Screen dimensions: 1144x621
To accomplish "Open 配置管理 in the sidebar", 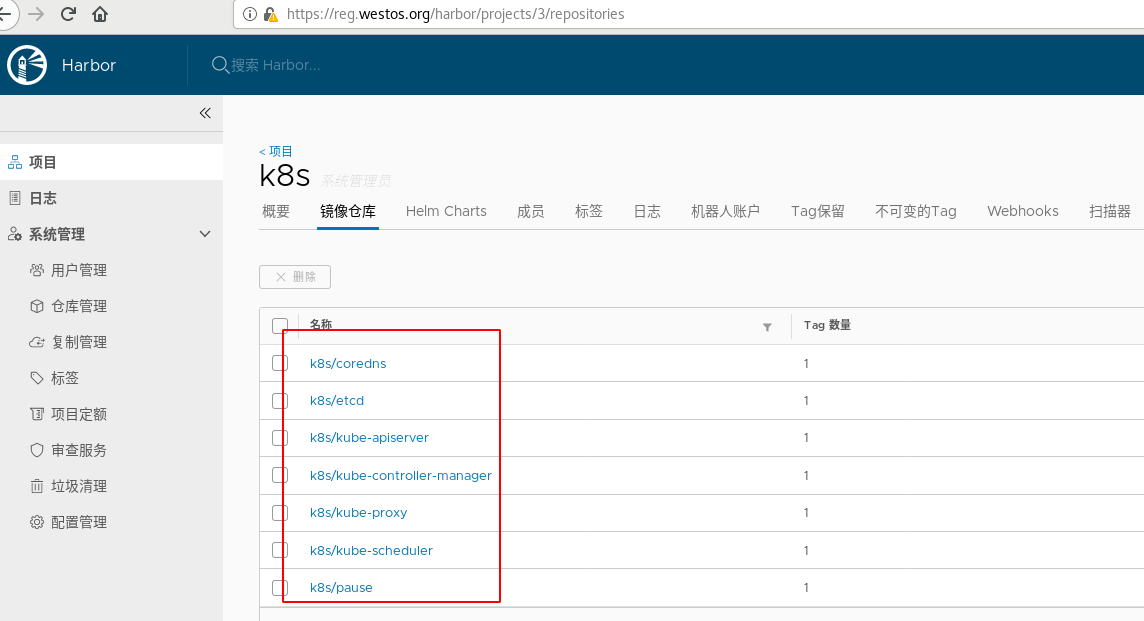I will [79, 522].
